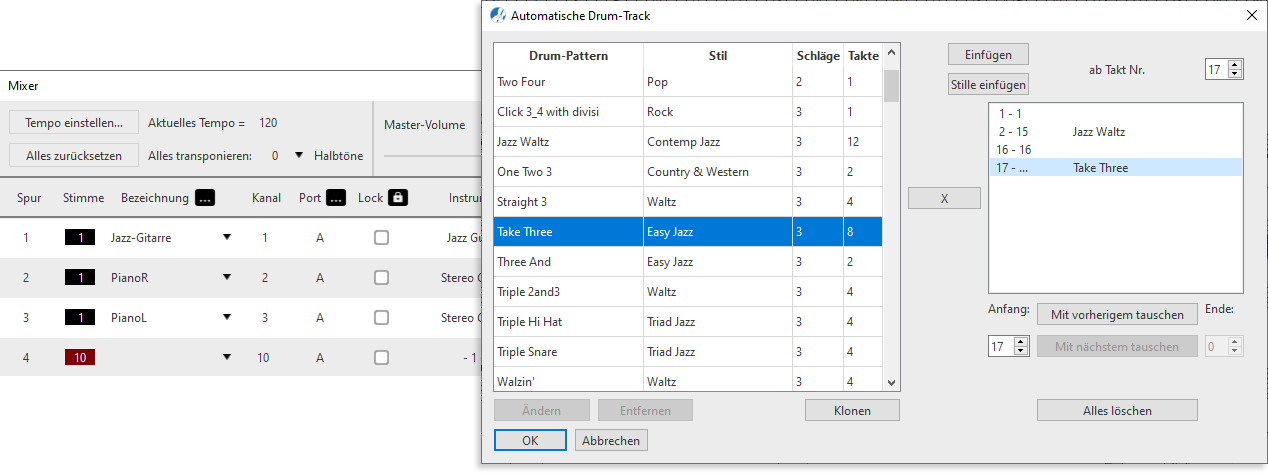Click the drum pattern list scrollbar down arrow
The width and height of the screenshot is (1268, 475).
[x=891, y=382]
